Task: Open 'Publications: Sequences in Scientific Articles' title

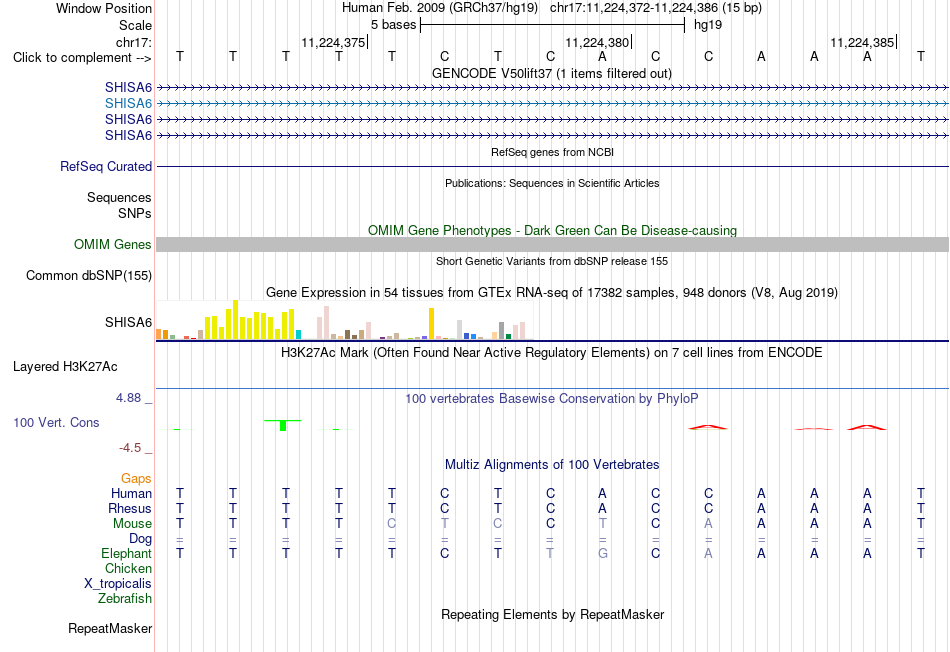Action: (x=552, y=183)
